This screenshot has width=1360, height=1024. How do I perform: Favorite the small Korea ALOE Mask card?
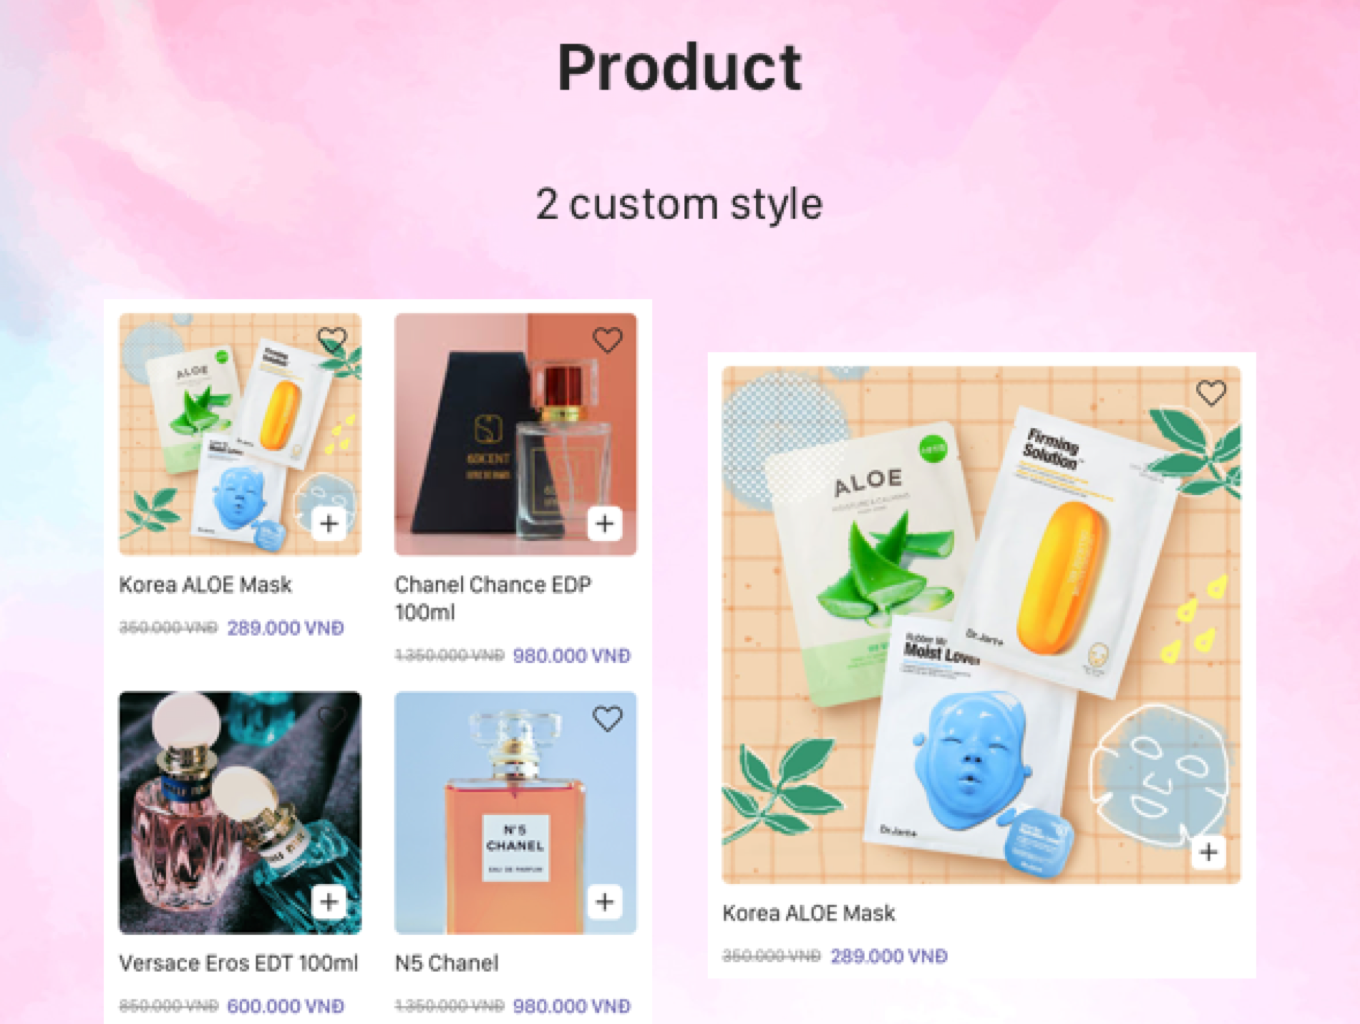pyautogui.click(x=332, y=340)
